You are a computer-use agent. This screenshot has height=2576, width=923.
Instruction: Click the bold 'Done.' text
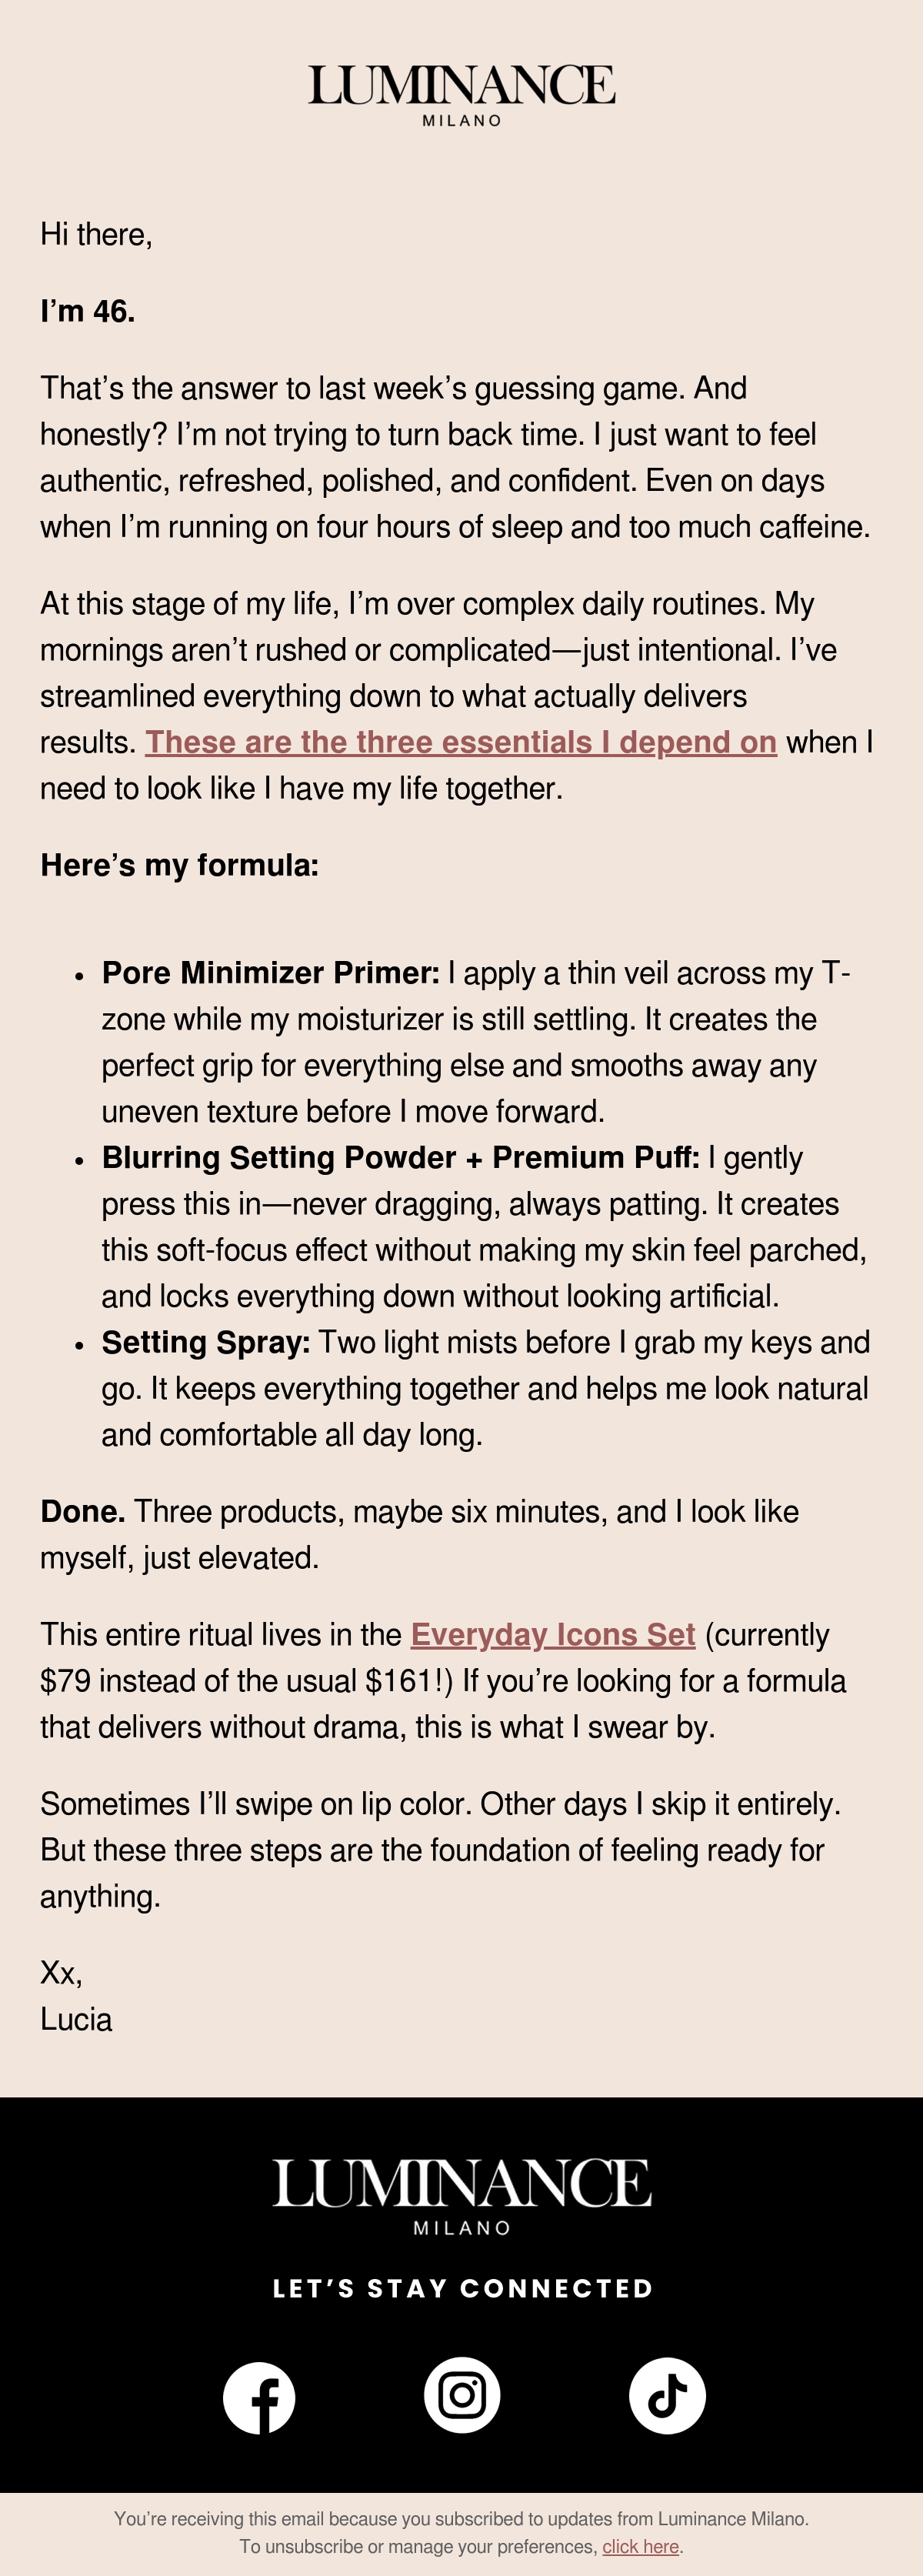tap(83, 1511)
